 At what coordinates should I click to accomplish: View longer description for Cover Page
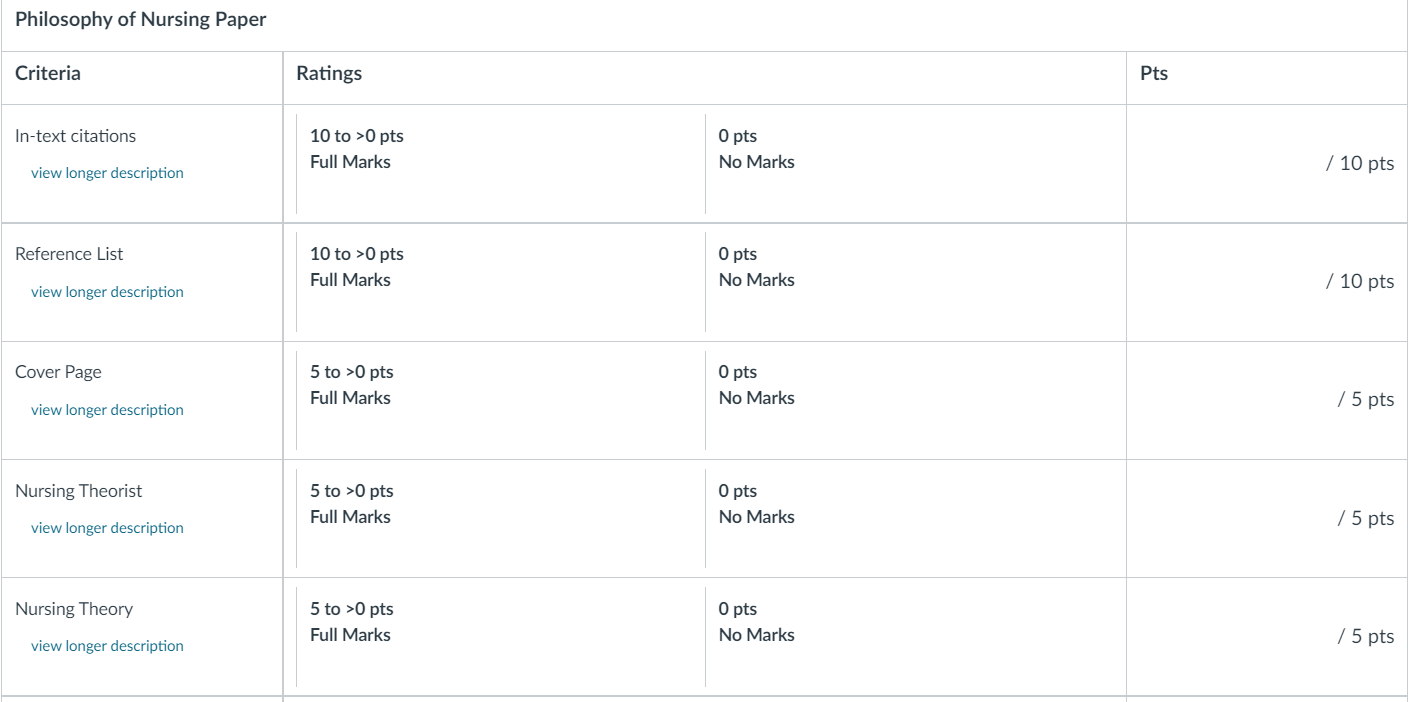[107, 410]
